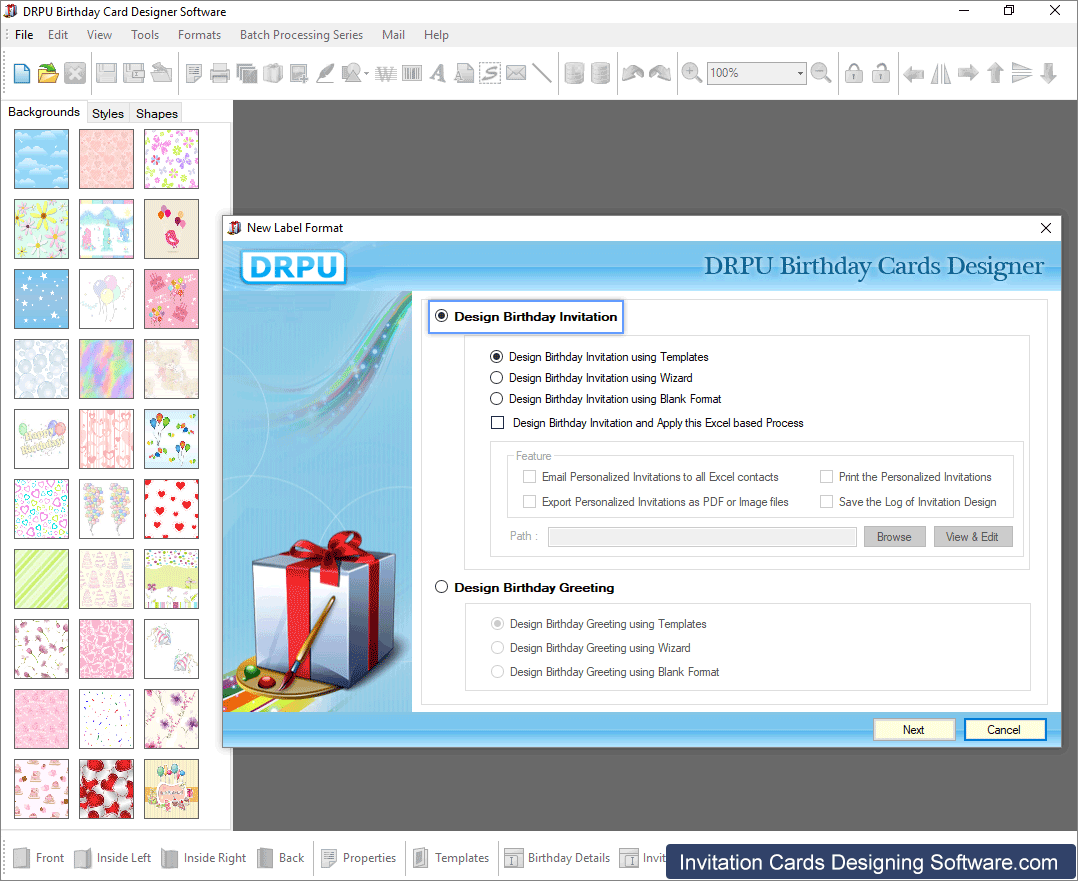Click the left arrow align icon
Screen dimensions: 1078x881
[913, 73]
